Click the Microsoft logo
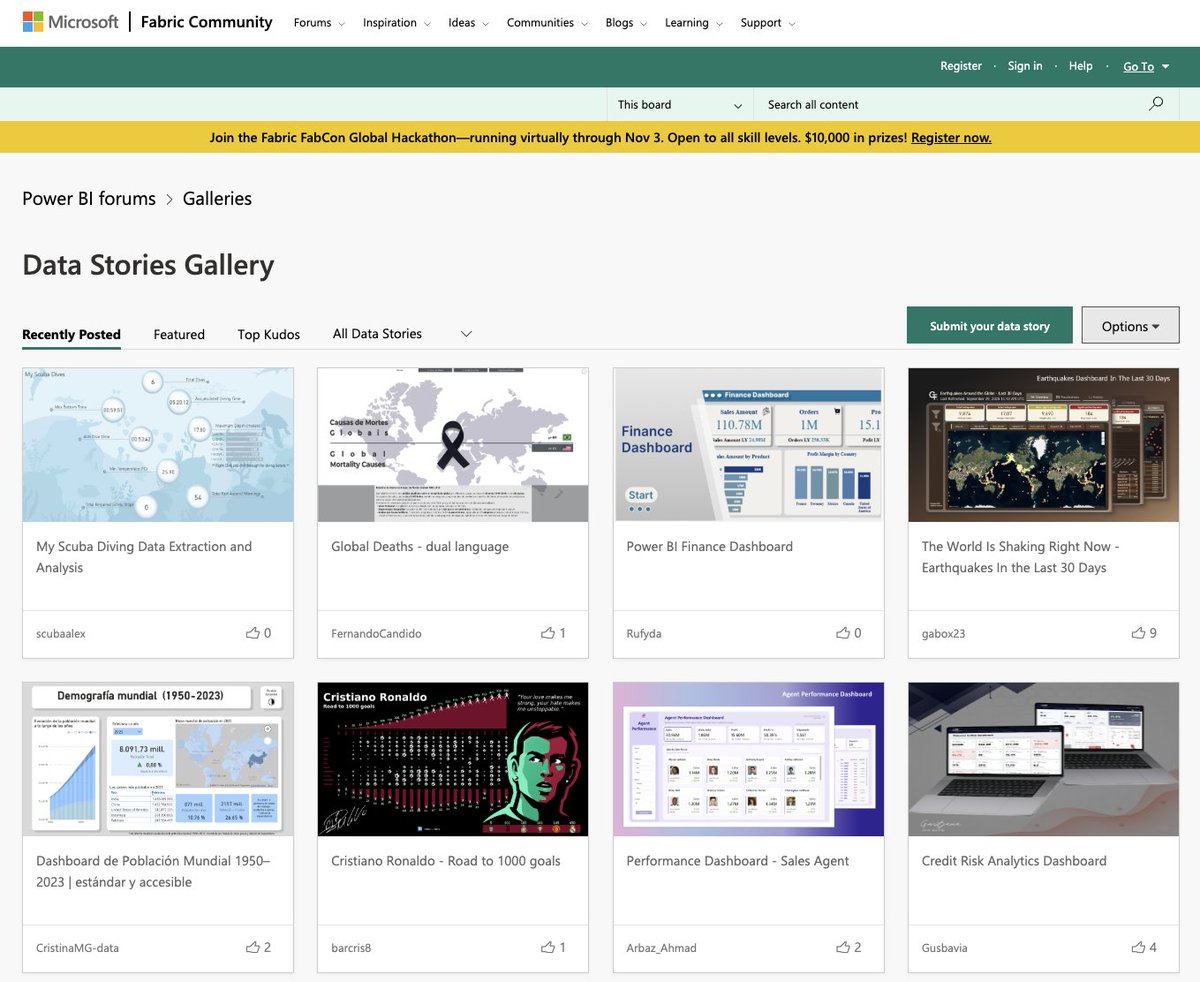Viewport: 1200px width, 982px height. click(x=70, y=22)
